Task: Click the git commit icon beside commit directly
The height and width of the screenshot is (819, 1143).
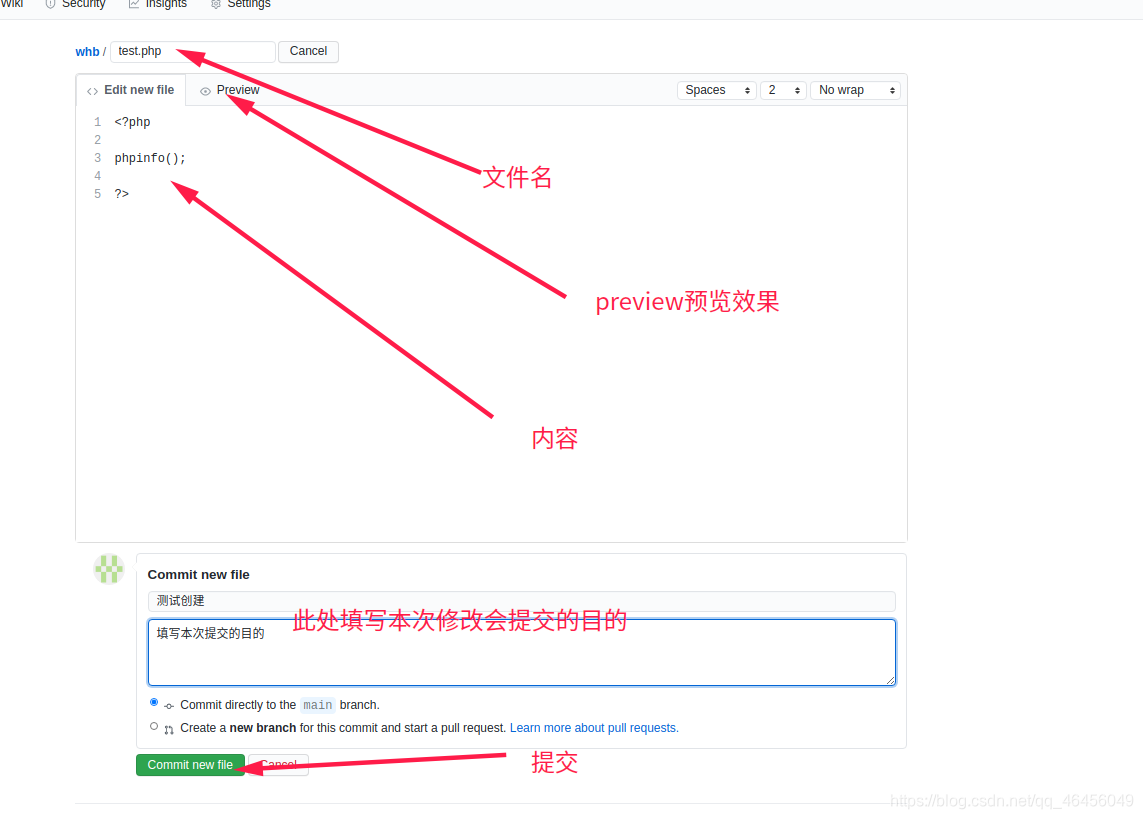Action: click(x=169, y=706)
